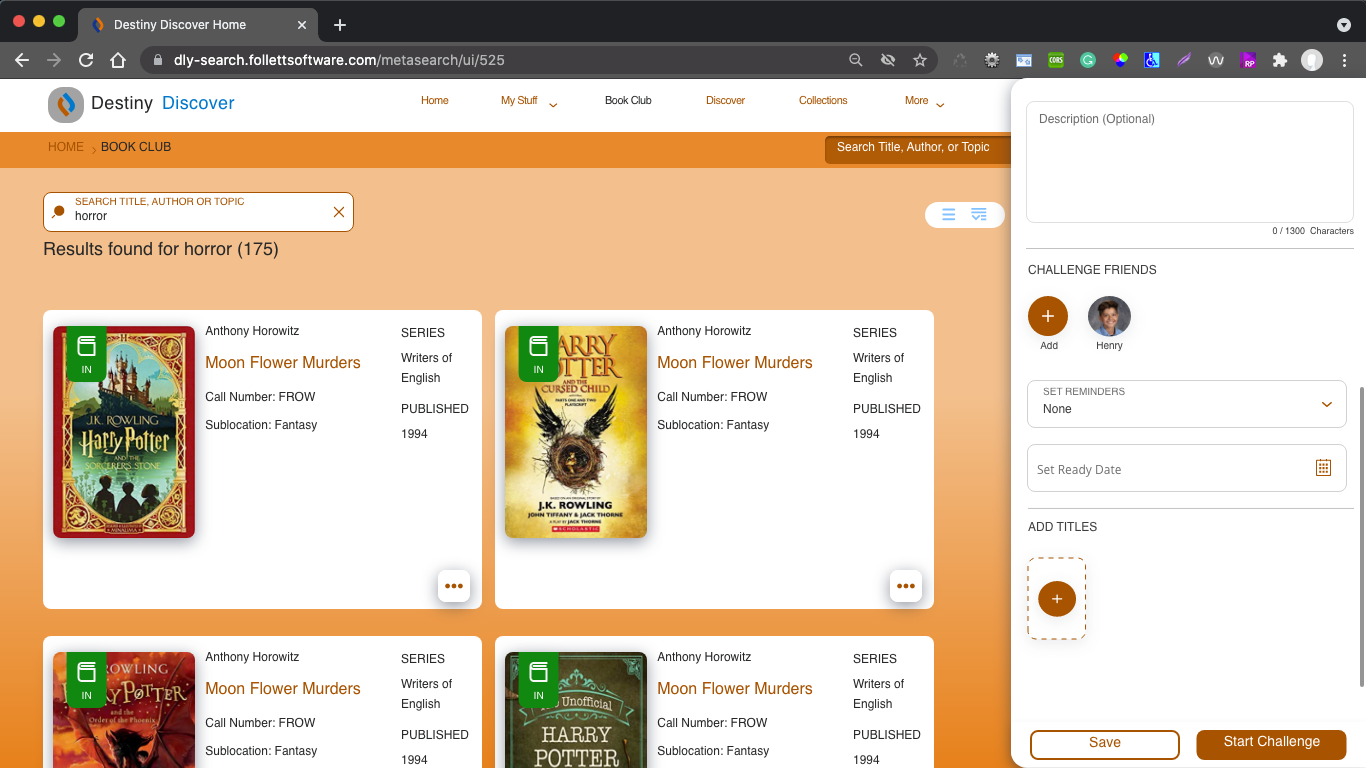
Task: Click the IN badge on the Sorcerer's Stone cover
Action: (86, 353)
